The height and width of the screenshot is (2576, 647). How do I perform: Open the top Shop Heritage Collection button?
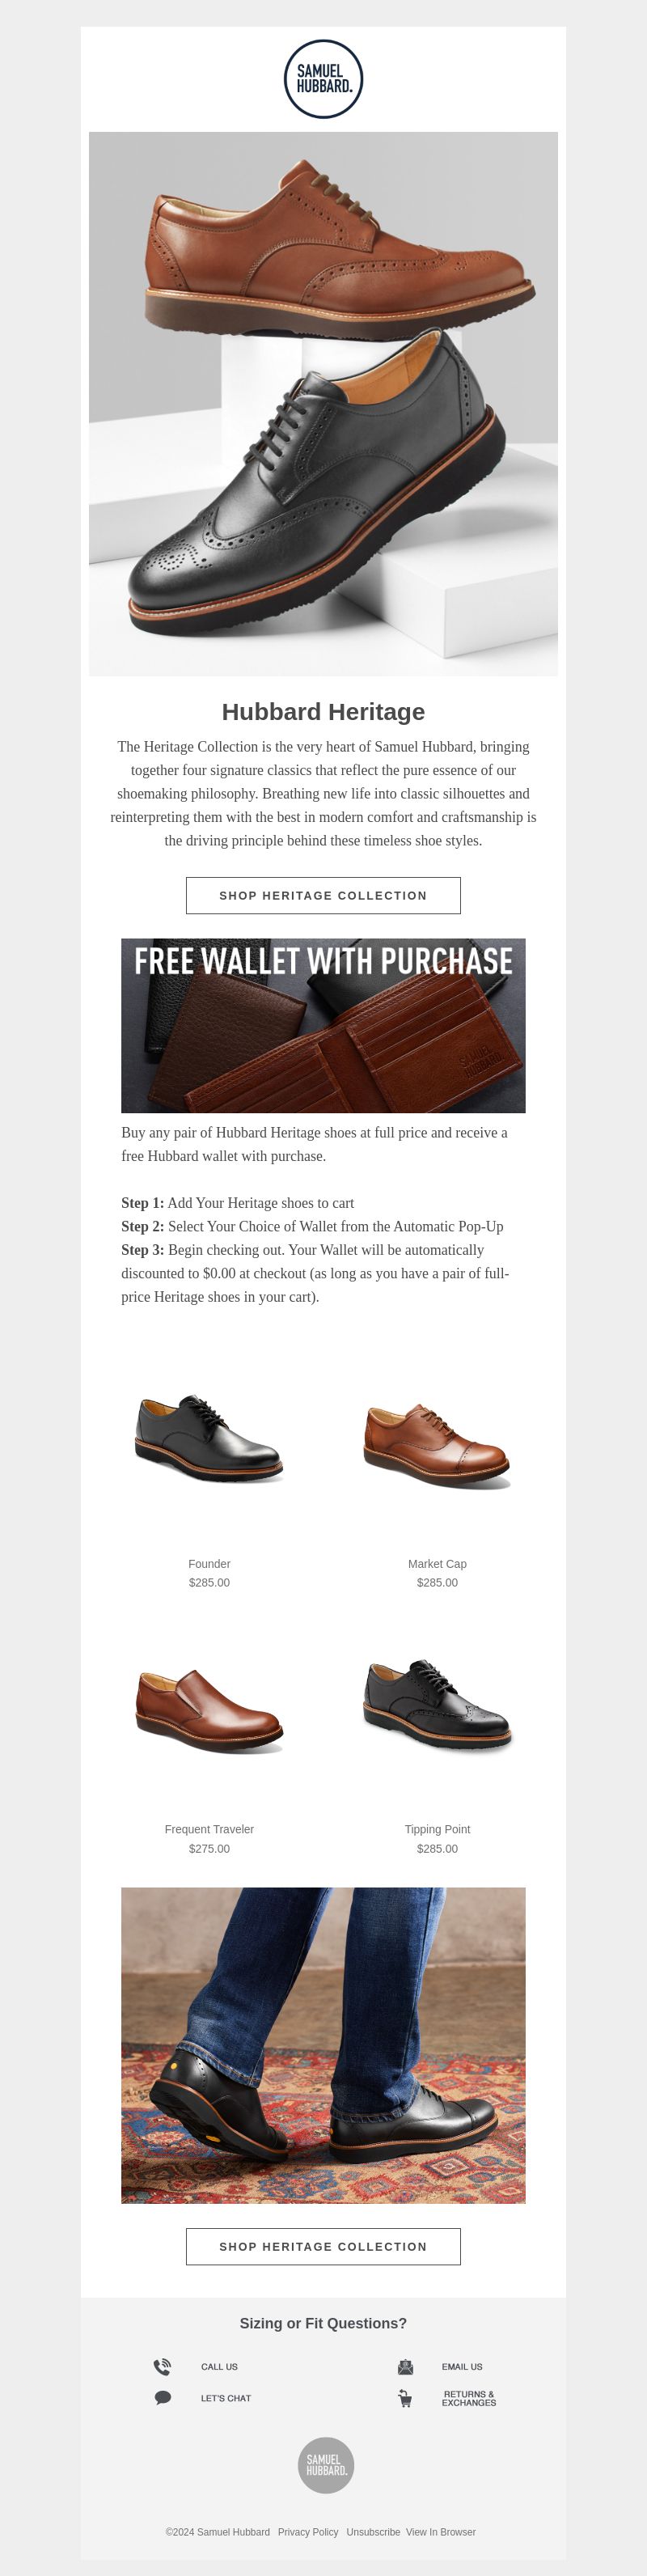pos(323,895)
